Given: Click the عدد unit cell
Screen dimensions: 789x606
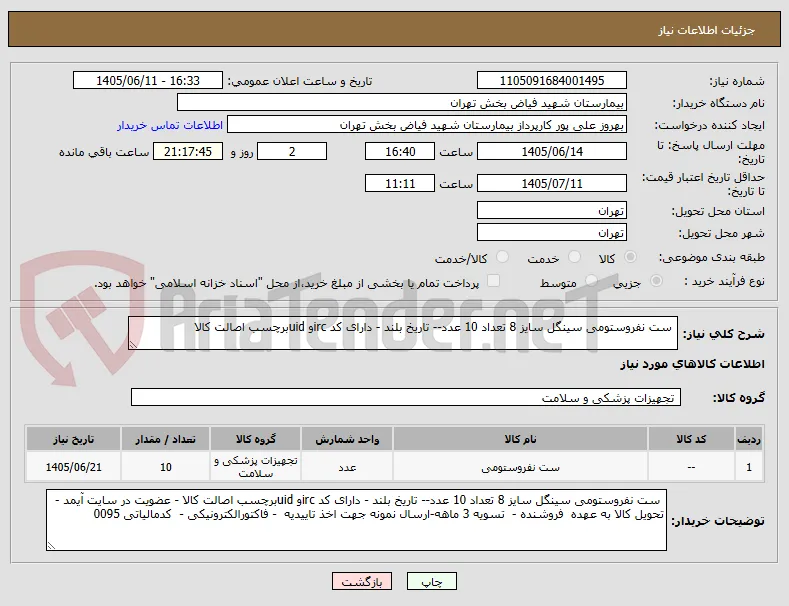Looking at the screenshot, I should (347, 467).
